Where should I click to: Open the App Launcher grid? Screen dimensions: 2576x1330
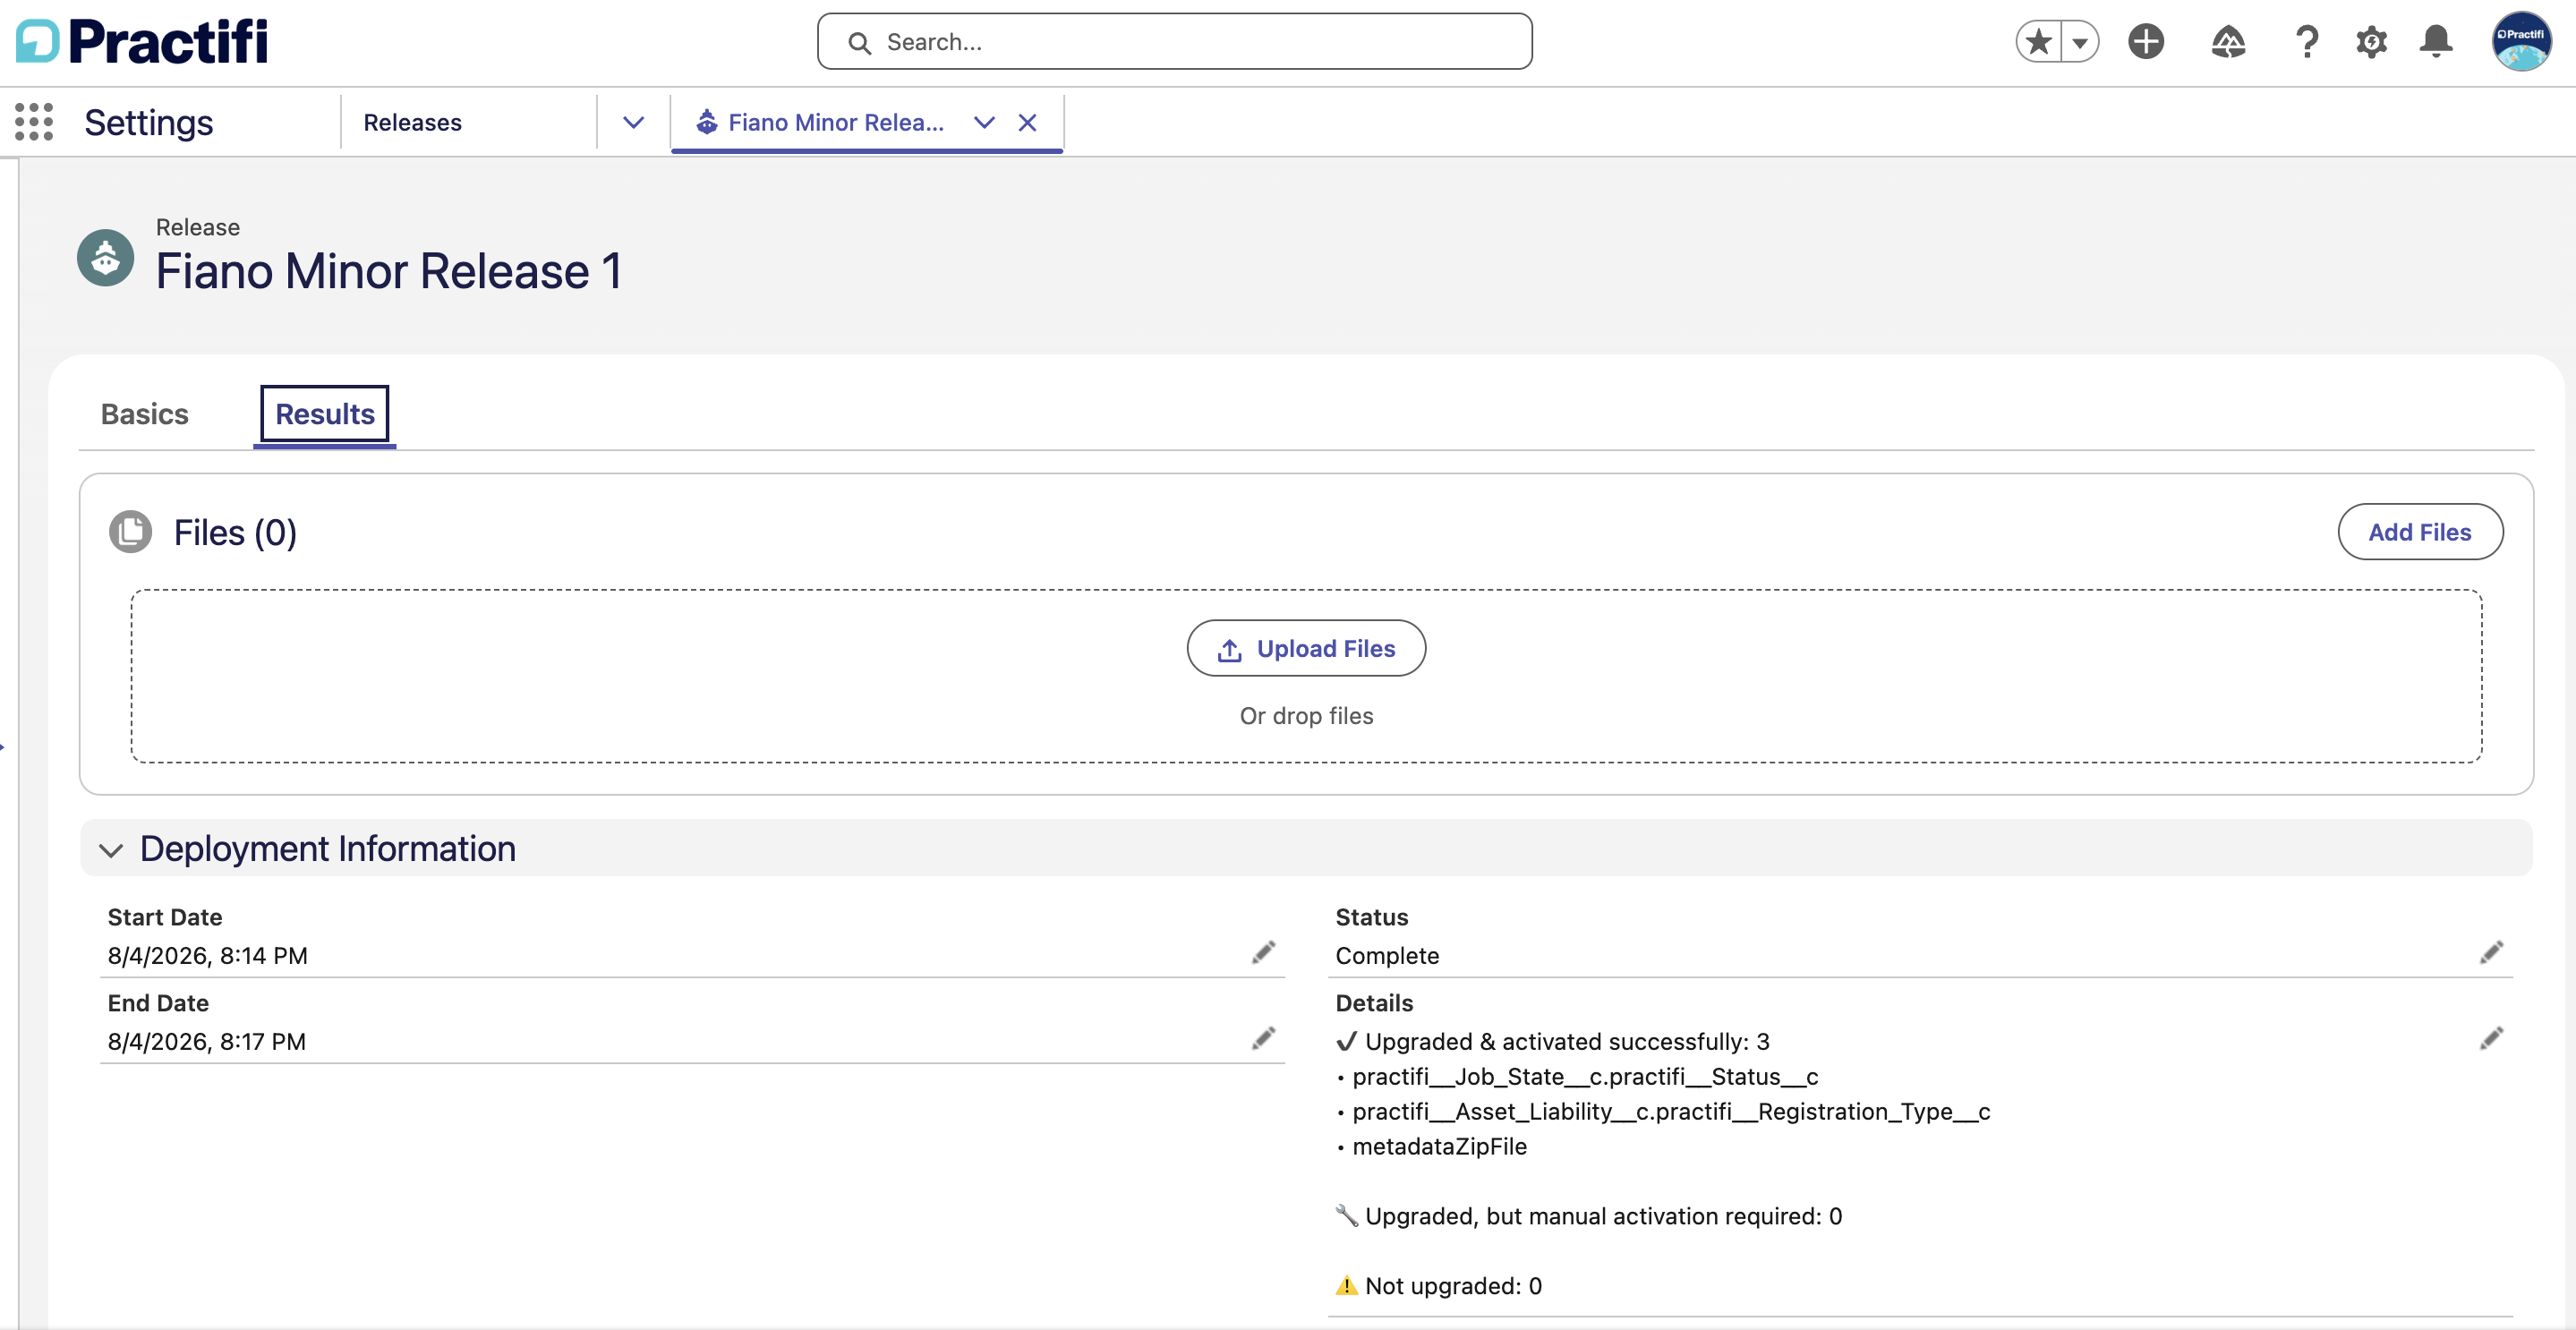[x=34, y=122]
